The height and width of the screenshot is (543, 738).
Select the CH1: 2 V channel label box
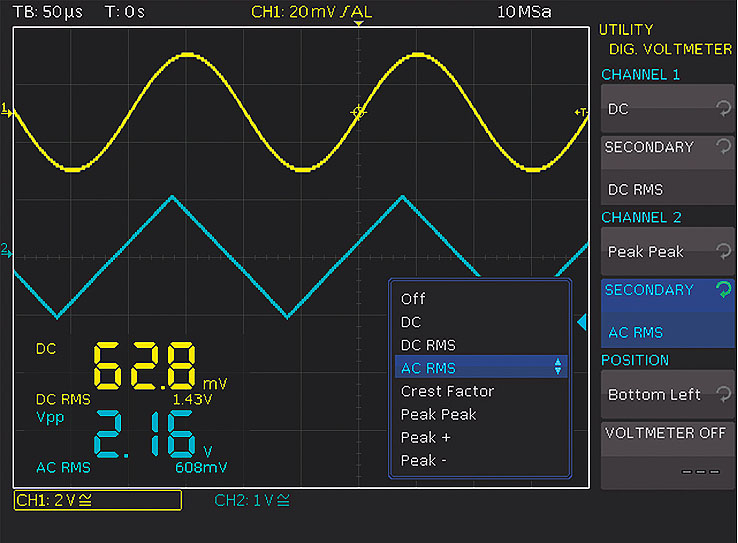tap(98, 500)
